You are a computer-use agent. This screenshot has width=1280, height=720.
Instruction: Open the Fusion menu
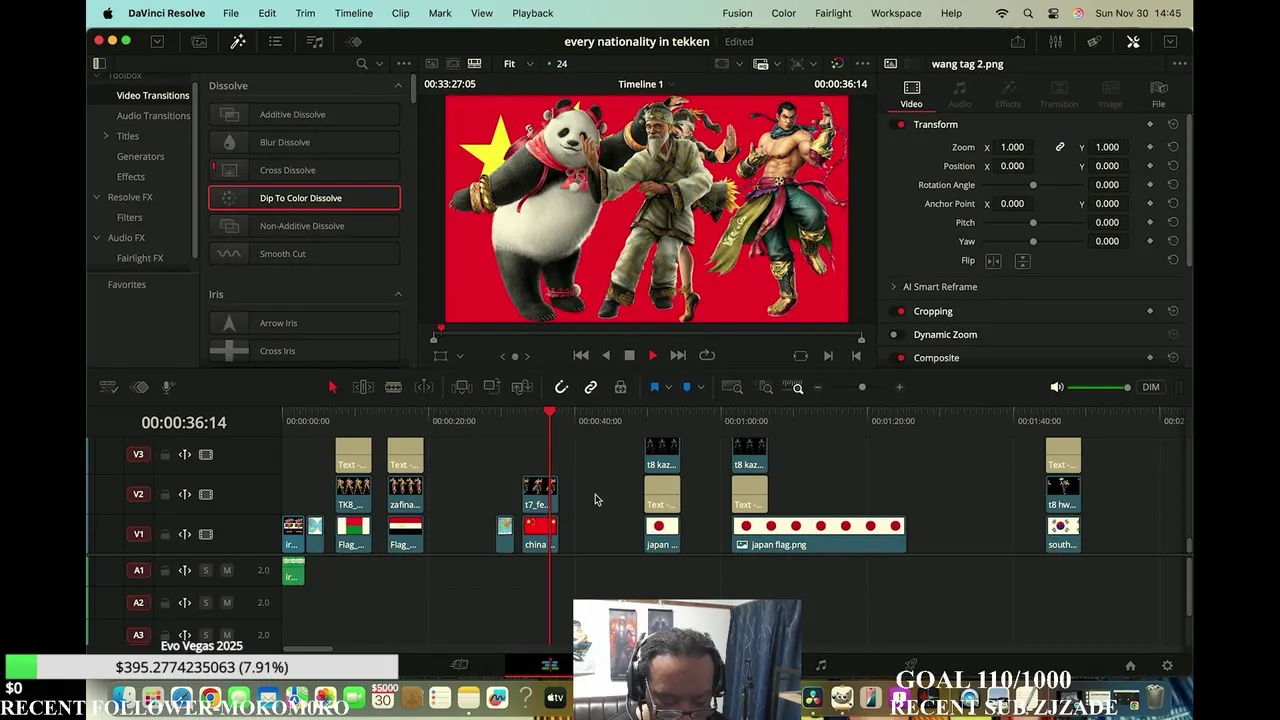click(737, 13)
